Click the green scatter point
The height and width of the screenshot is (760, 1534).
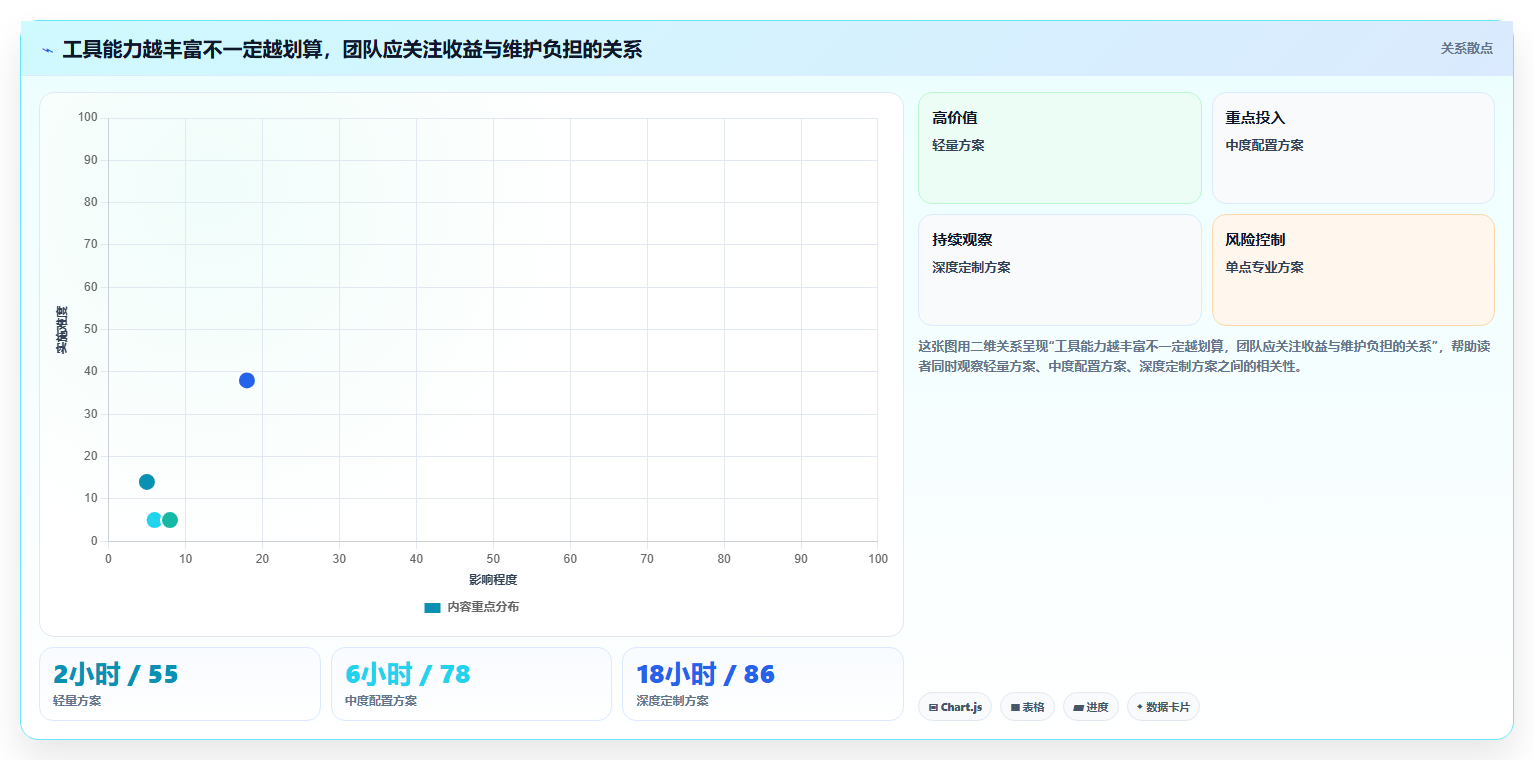point(170,520)
